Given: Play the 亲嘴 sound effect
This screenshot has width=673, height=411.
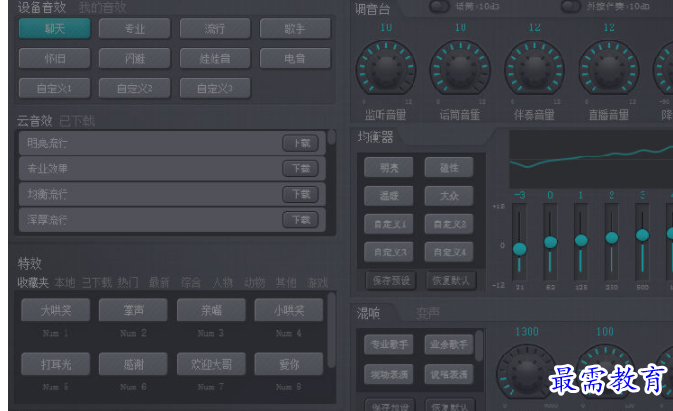Looking at the screenshot, I should coord(211,310).
